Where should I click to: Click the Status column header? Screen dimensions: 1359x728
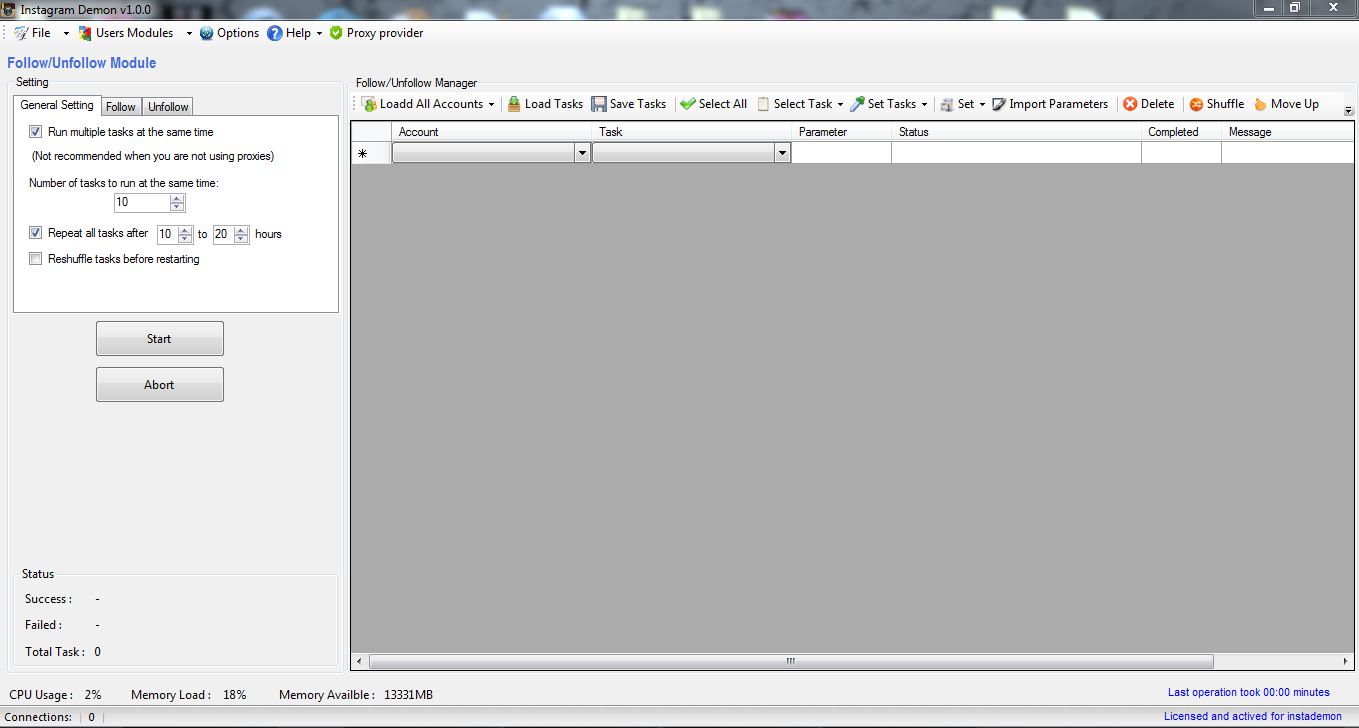click(1017, 132)
